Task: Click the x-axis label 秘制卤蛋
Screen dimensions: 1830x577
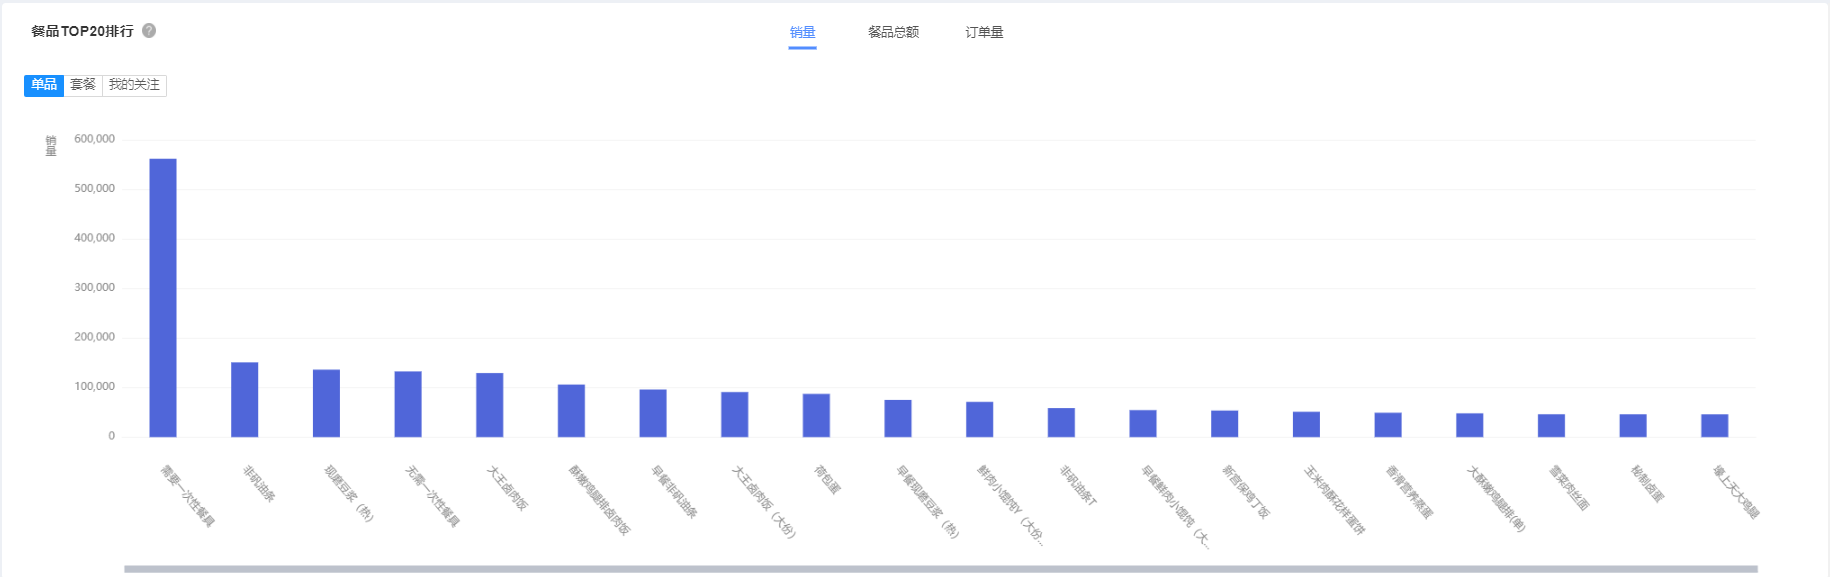Action: 1647,483
